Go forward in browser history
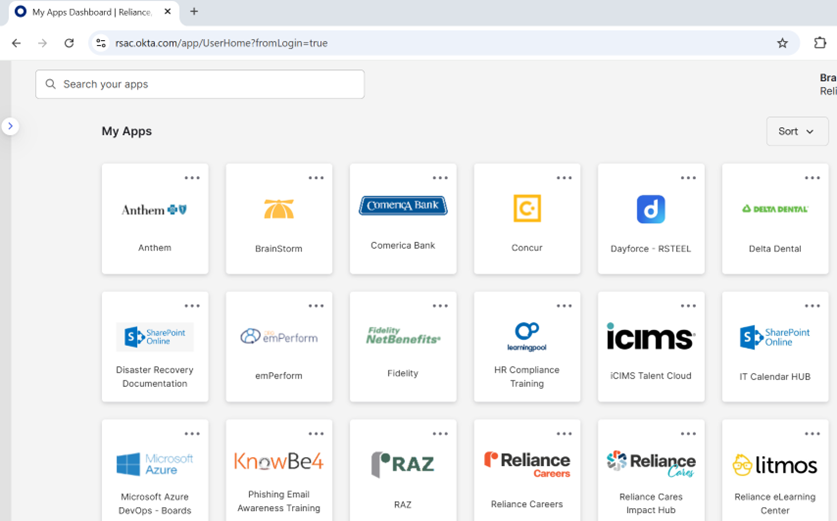The height and width of the screenshot is (521, 837). click(x=43, y=43)
